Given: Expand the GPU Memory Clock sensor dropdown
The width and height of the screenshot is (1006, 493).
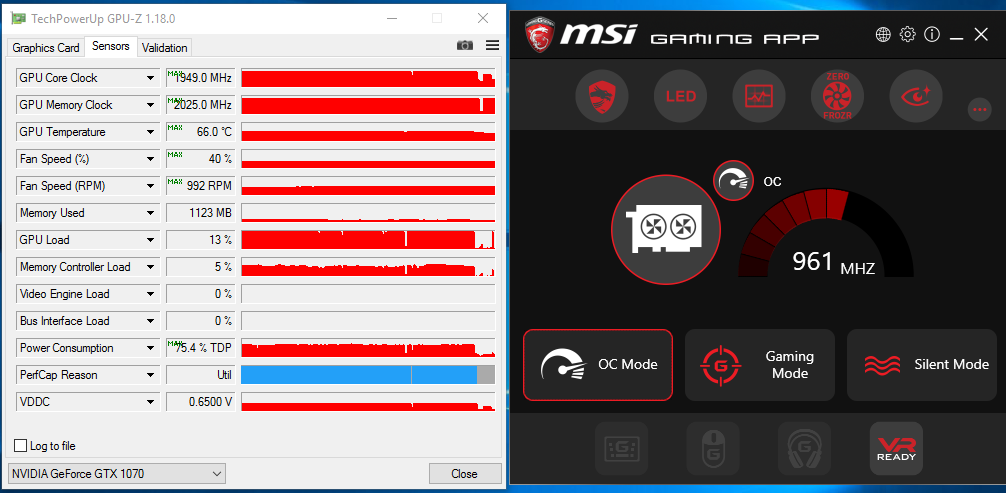Looking at the screenshot, I should pos(151,105).
